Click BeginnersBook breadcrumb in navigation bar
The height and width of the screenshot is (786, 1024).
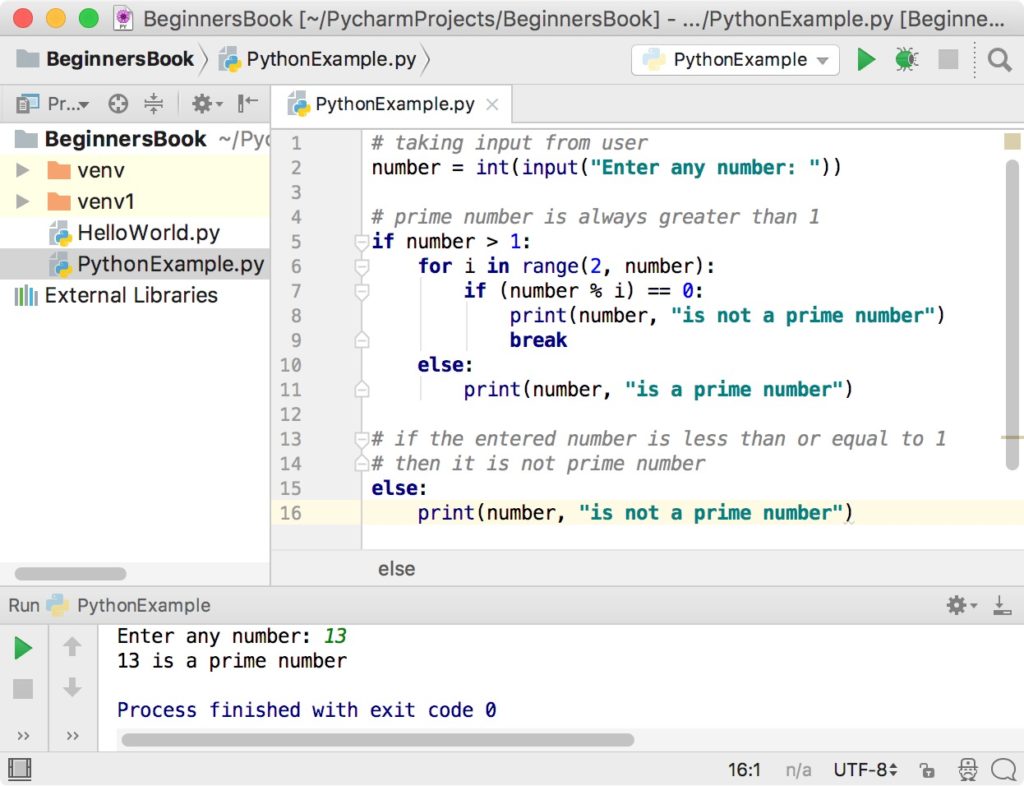coord(106,59)
